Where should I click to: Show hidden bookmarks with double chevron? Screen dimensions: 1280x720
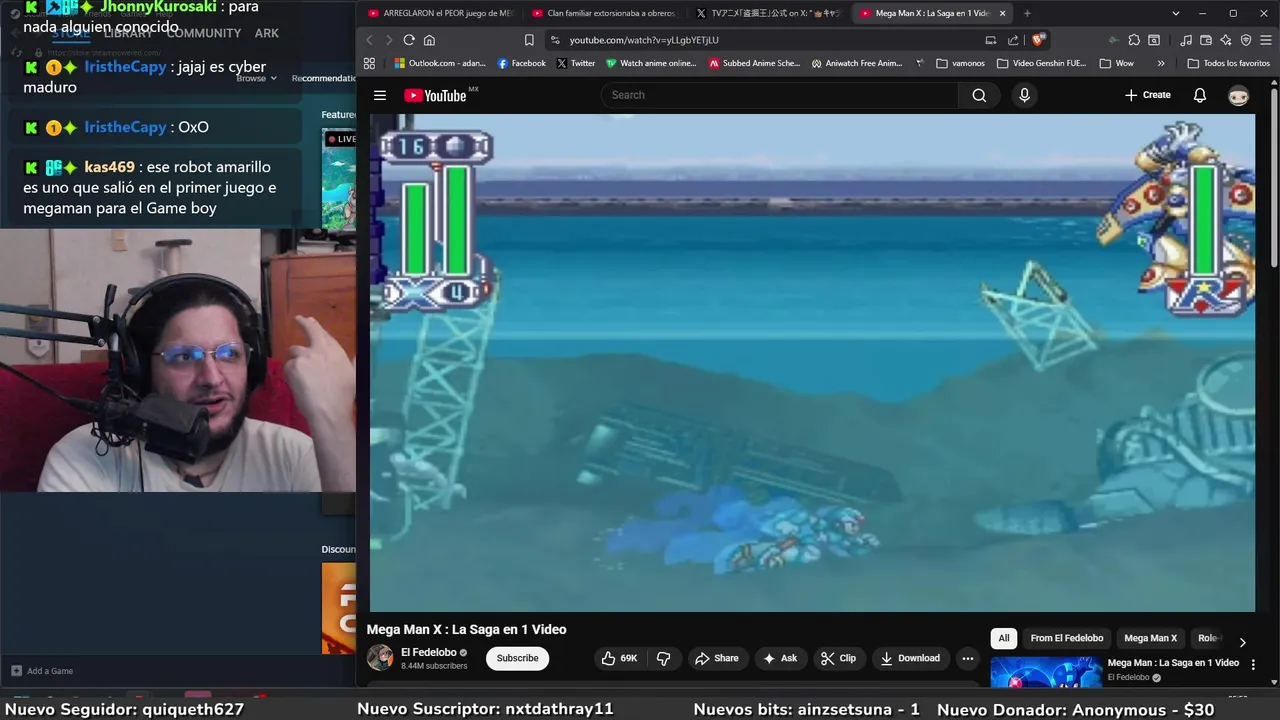point(1160,63)
